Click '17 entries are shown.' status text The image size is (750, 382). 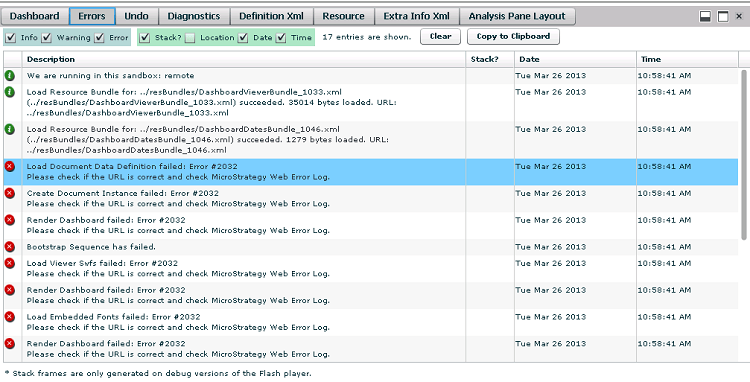pos(366,37)
